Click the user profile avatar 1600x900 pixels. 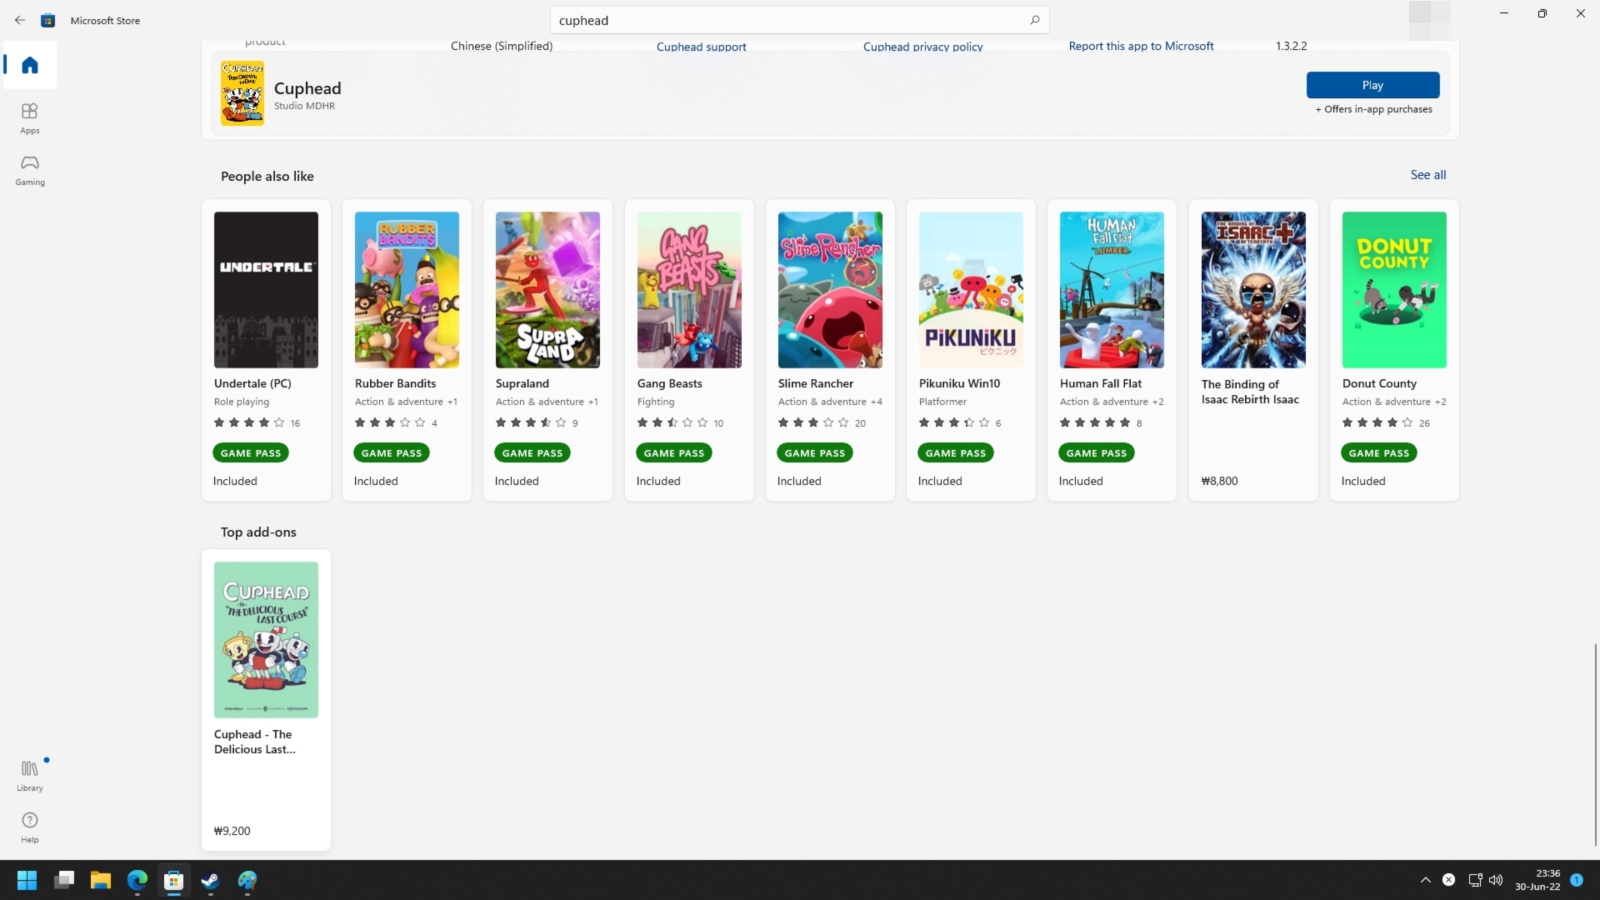click(x=1429, y=20)
